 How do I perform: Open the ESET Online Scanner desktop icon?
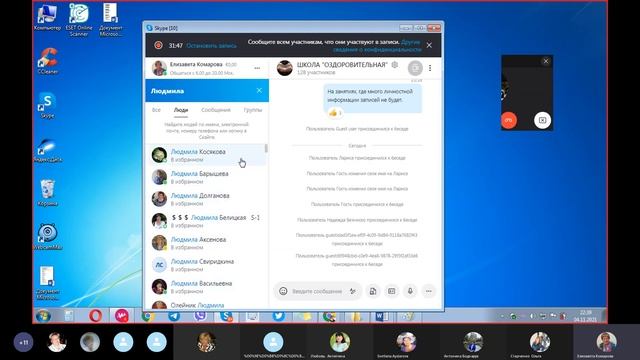coord(79,20)
